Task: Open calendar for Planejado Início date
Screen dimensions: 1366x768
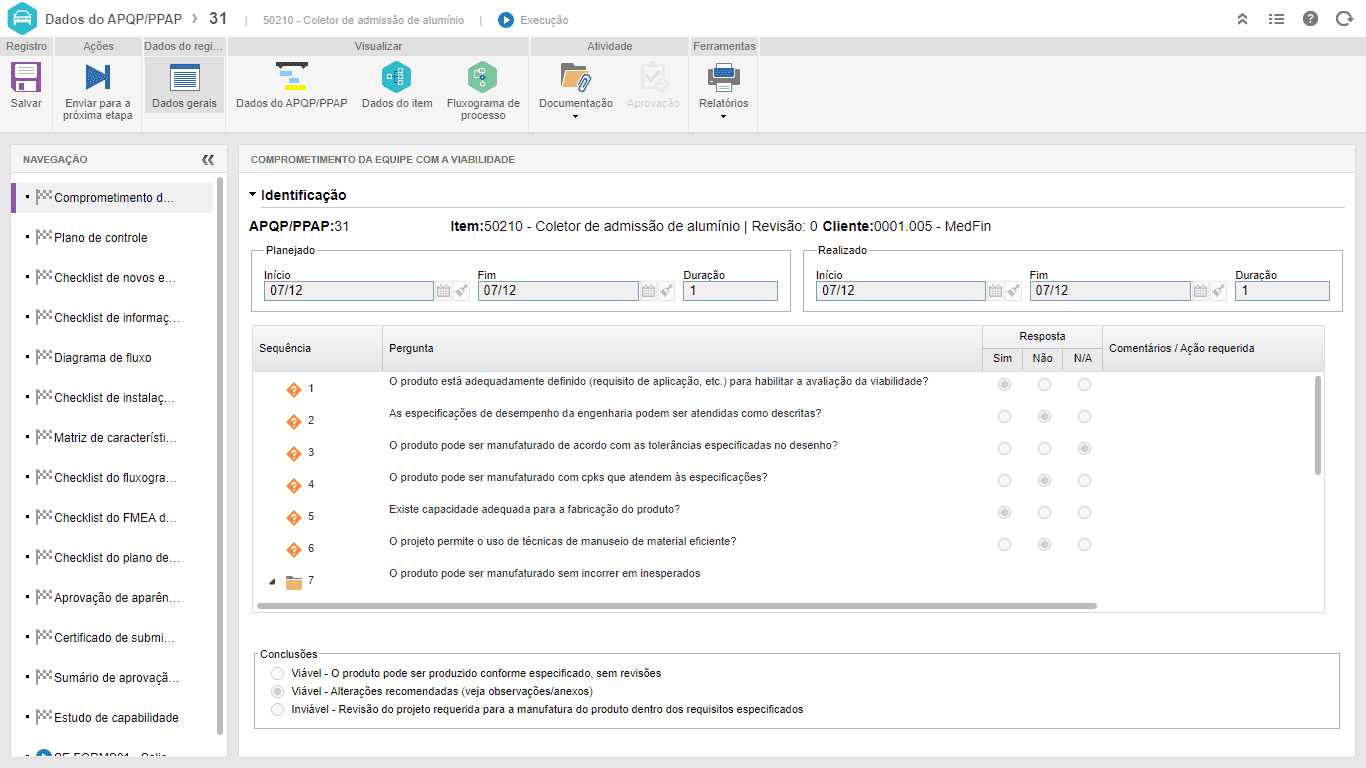Action: pos(444,291)
